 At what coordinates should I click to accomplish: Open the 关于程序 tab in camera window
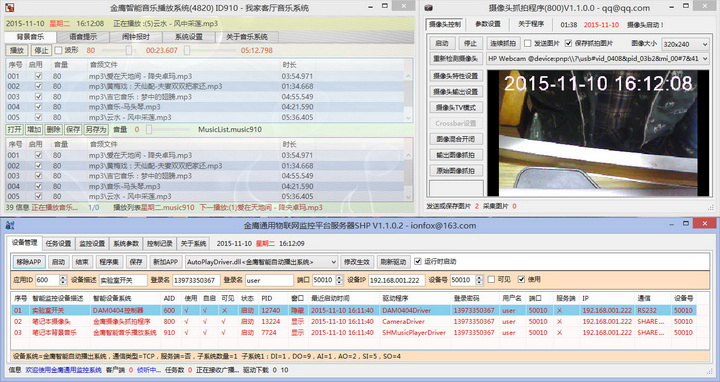[x=531, y=24]
